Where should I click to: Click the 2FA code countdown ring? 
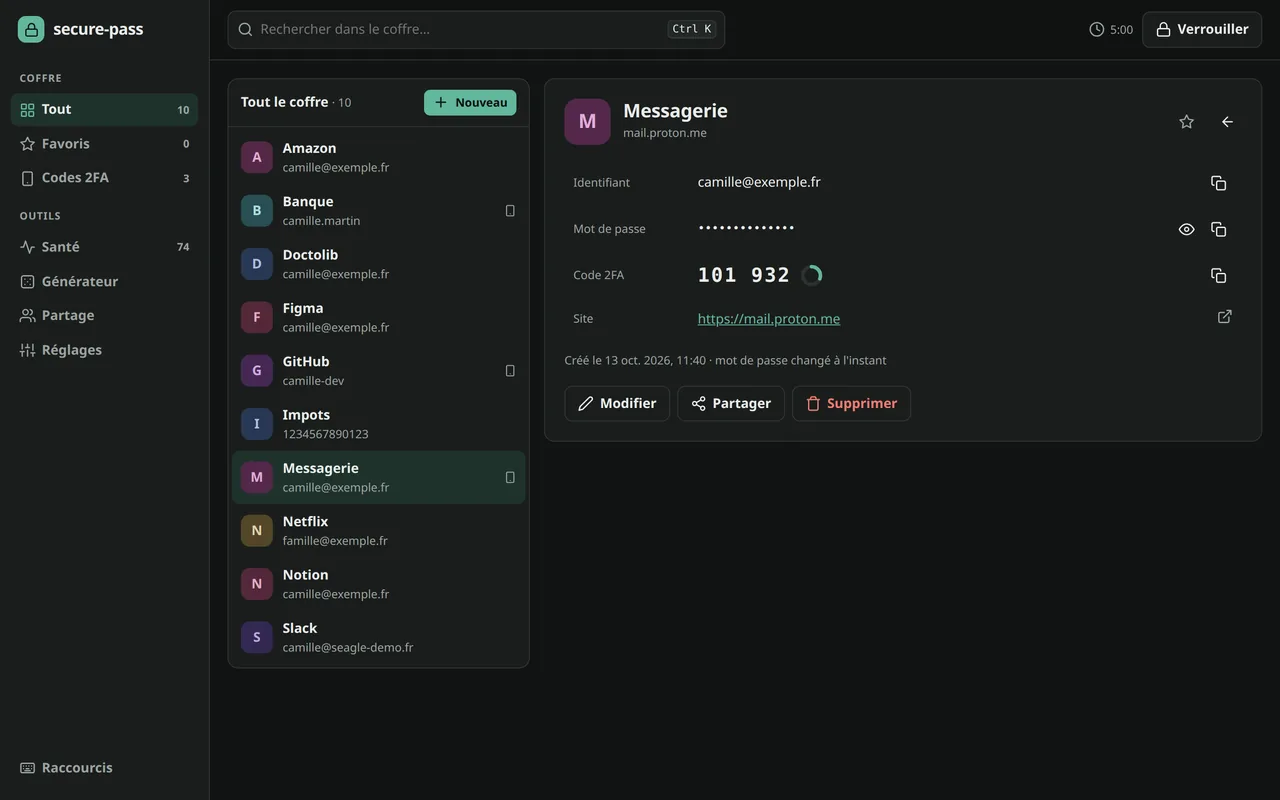coord(812,275)
